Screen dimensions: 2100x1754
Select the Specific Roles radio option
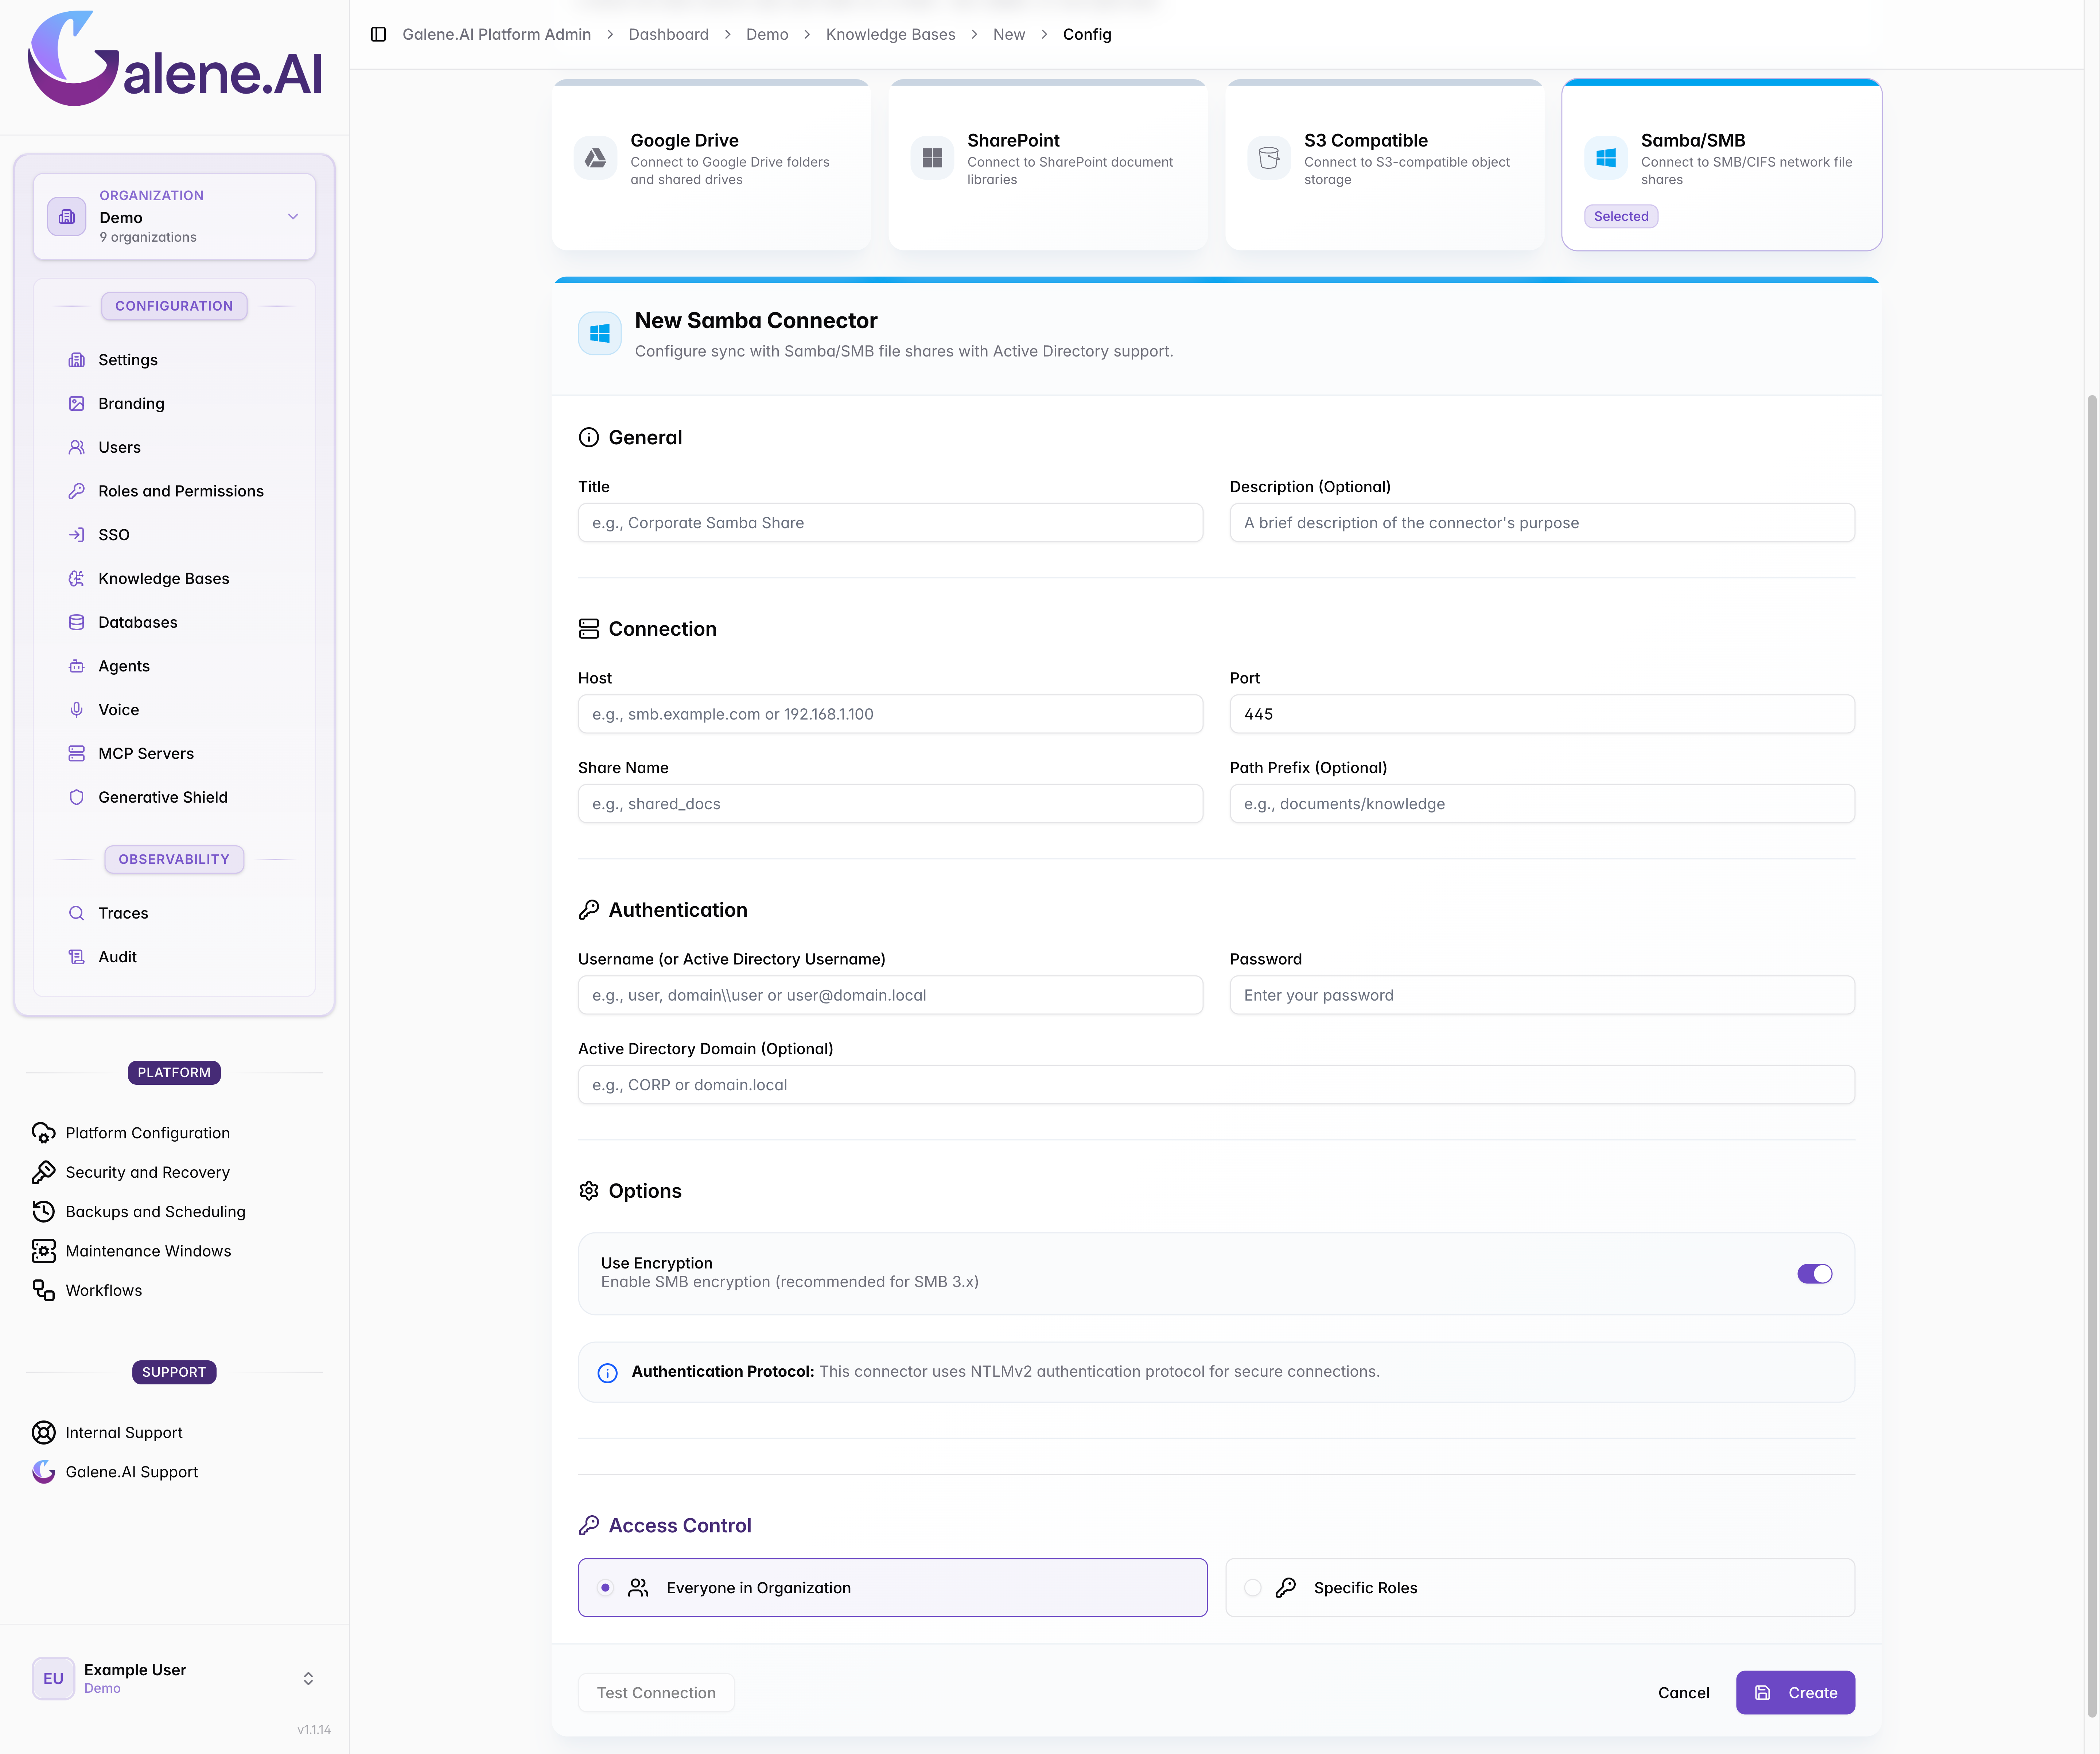pos(1252,1588)
